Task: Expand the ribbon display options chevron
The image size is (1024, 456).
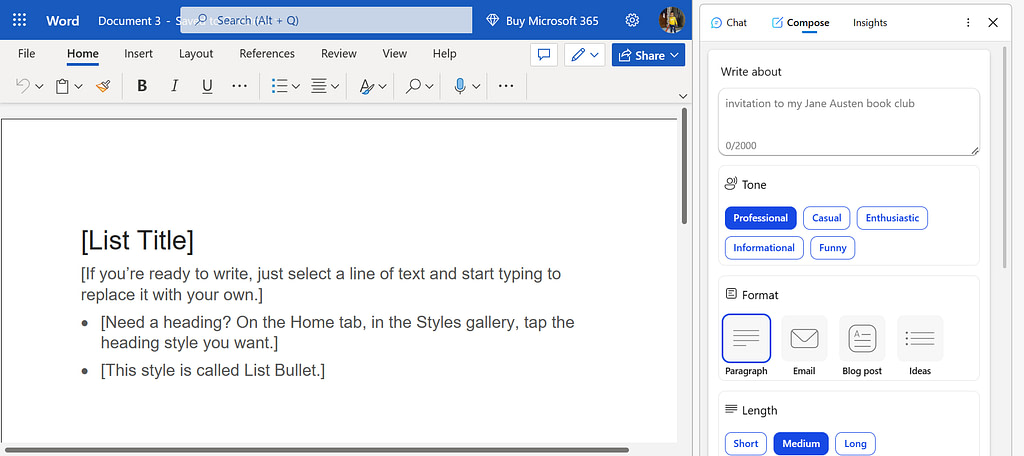Action: [x=683, y=96]
